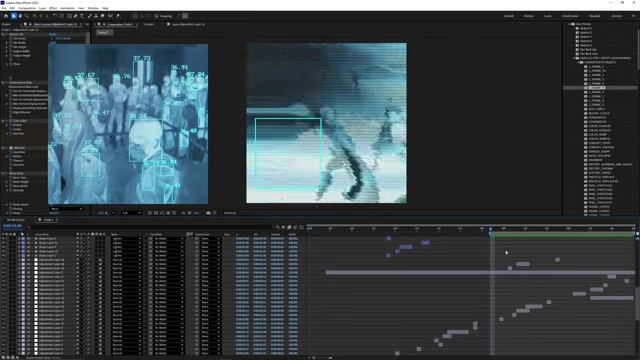Screen dimensions: 640x360
Task: Toggle visibility of Shape Layer 8
Action: pos(3,247)
